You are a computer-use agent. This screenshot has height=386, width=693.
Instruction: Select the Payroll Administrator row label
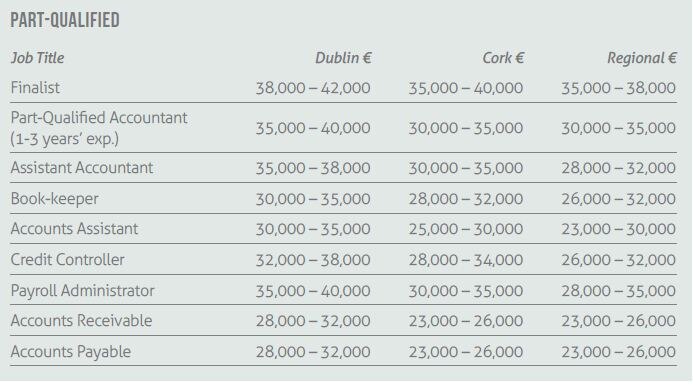[83, 290]
